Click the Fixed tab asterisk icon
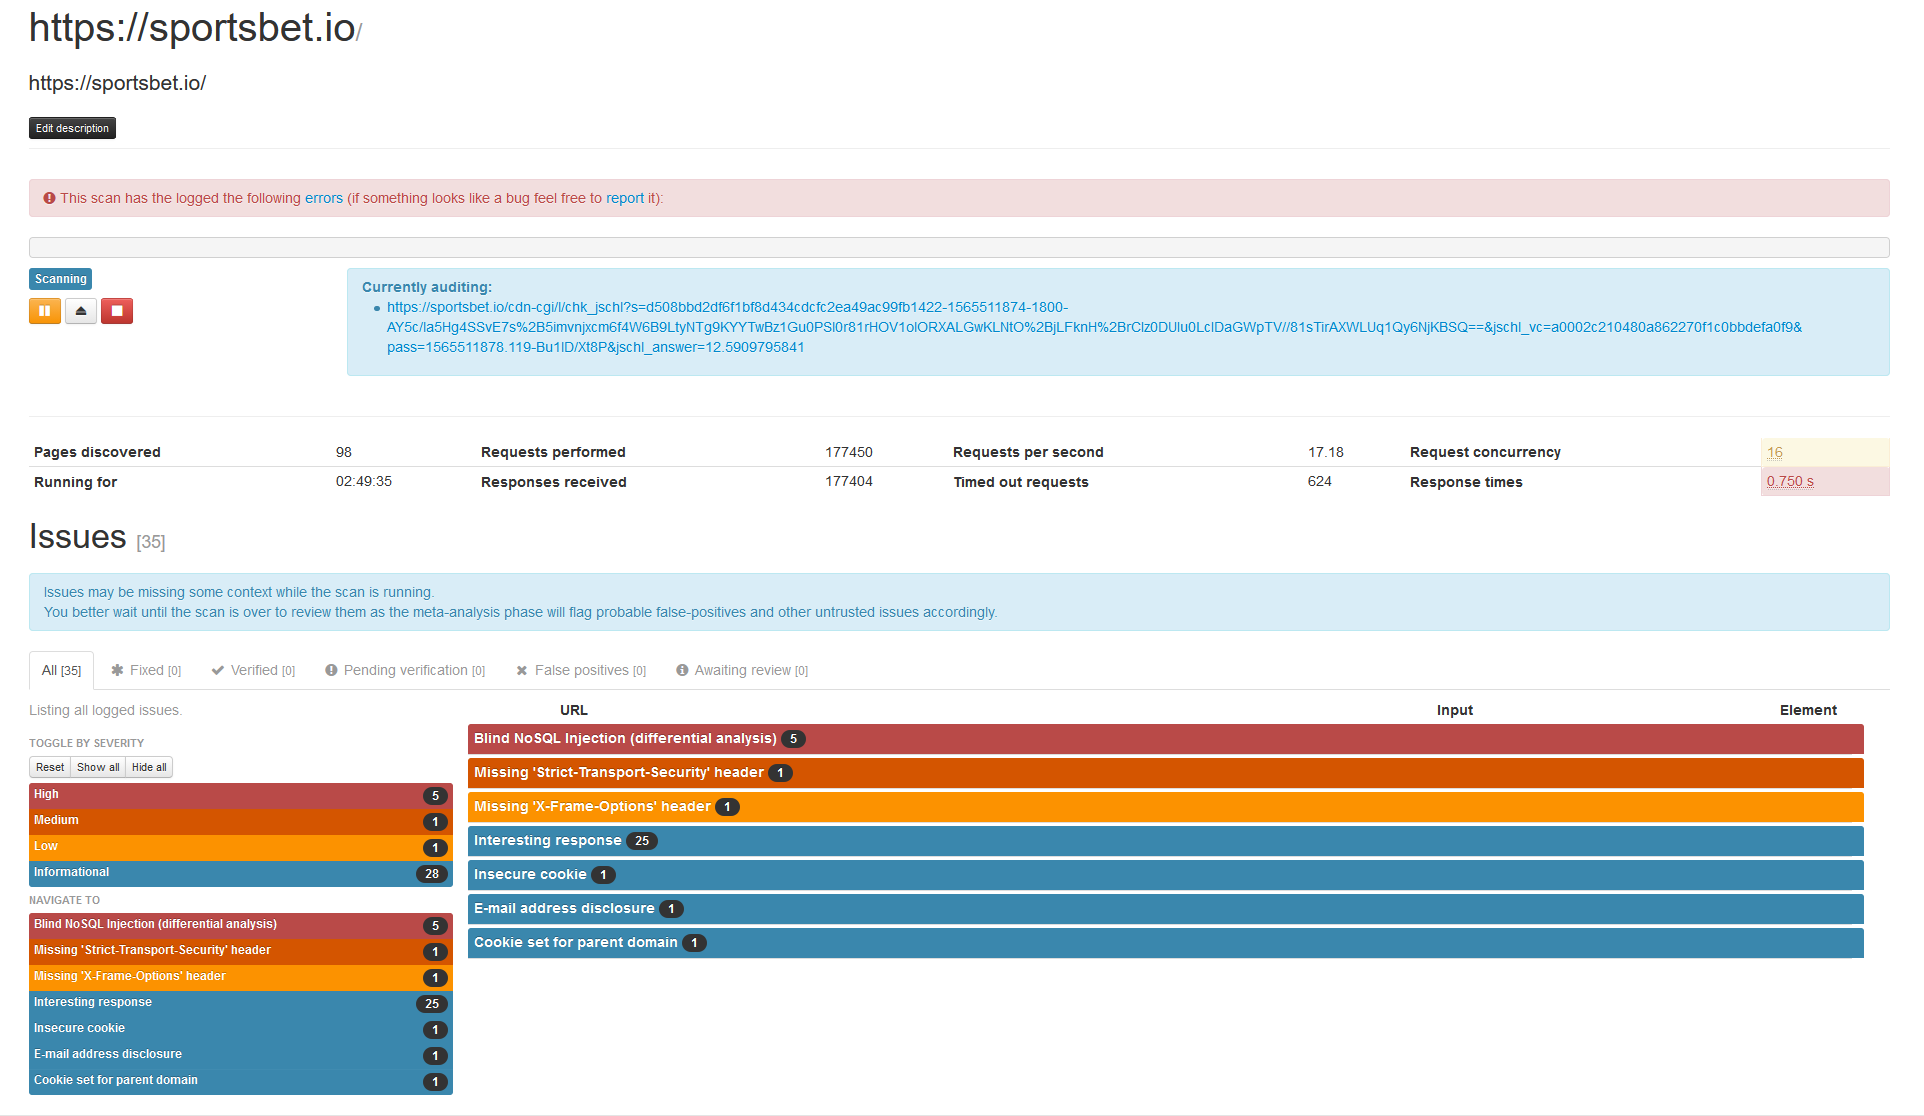 point(117,670)
